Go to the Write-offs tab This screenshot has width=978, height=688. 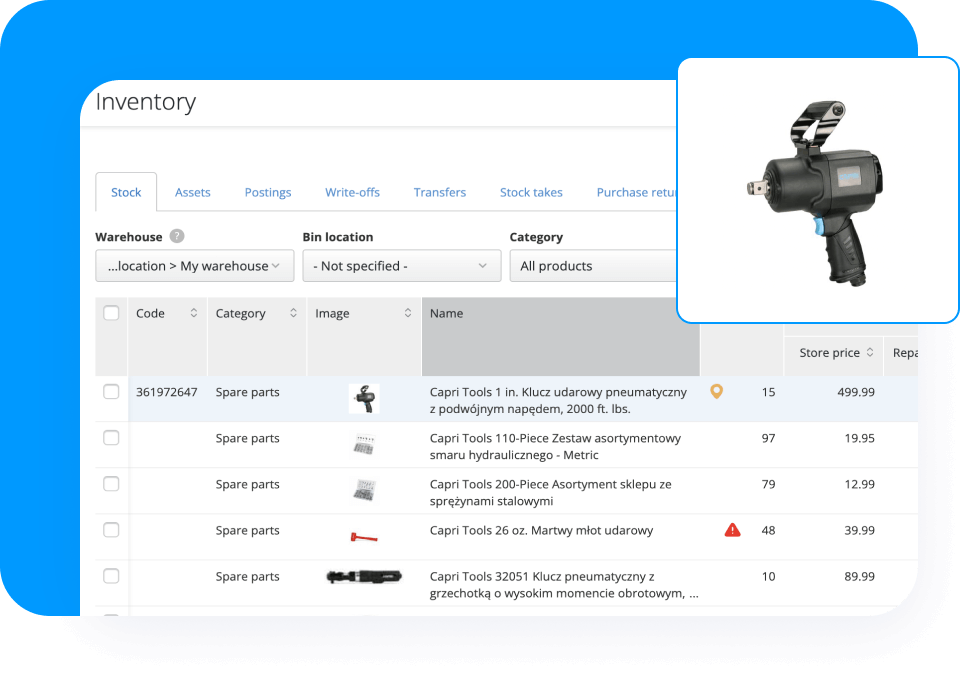tap(352, 192)
